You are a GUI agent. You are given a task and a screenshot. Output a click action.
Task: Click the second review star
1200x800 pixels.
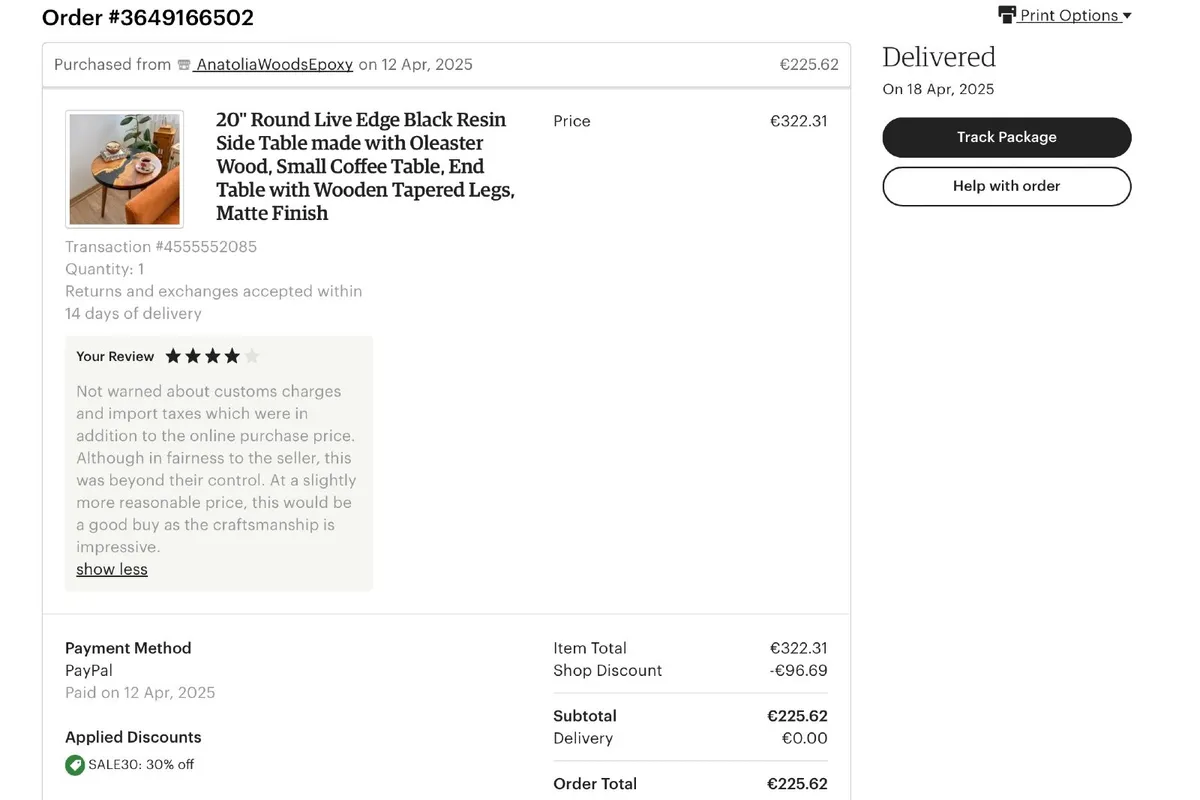(x=193, y=356)
